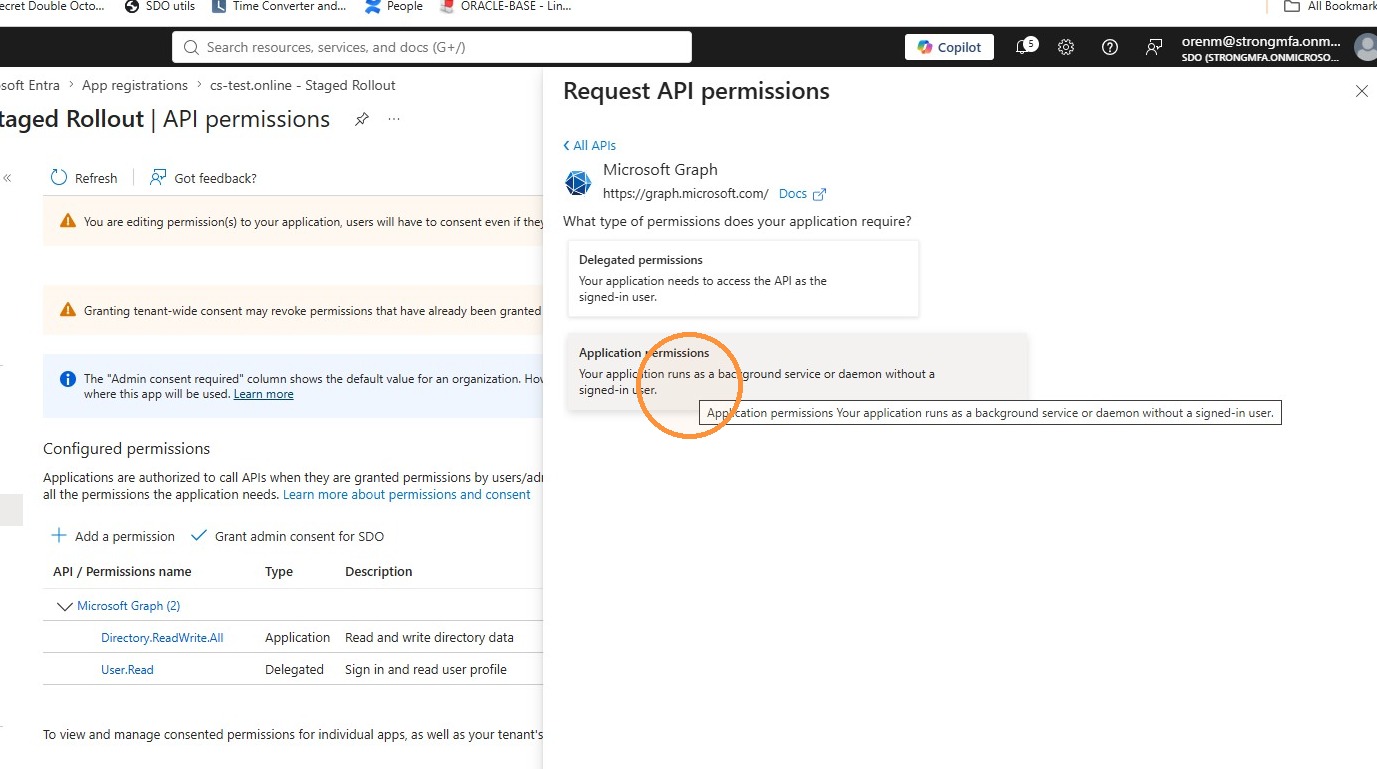Open the ellipsis more-options menu beside the title
1377x769 pixels.
click(x=394, y=119)
